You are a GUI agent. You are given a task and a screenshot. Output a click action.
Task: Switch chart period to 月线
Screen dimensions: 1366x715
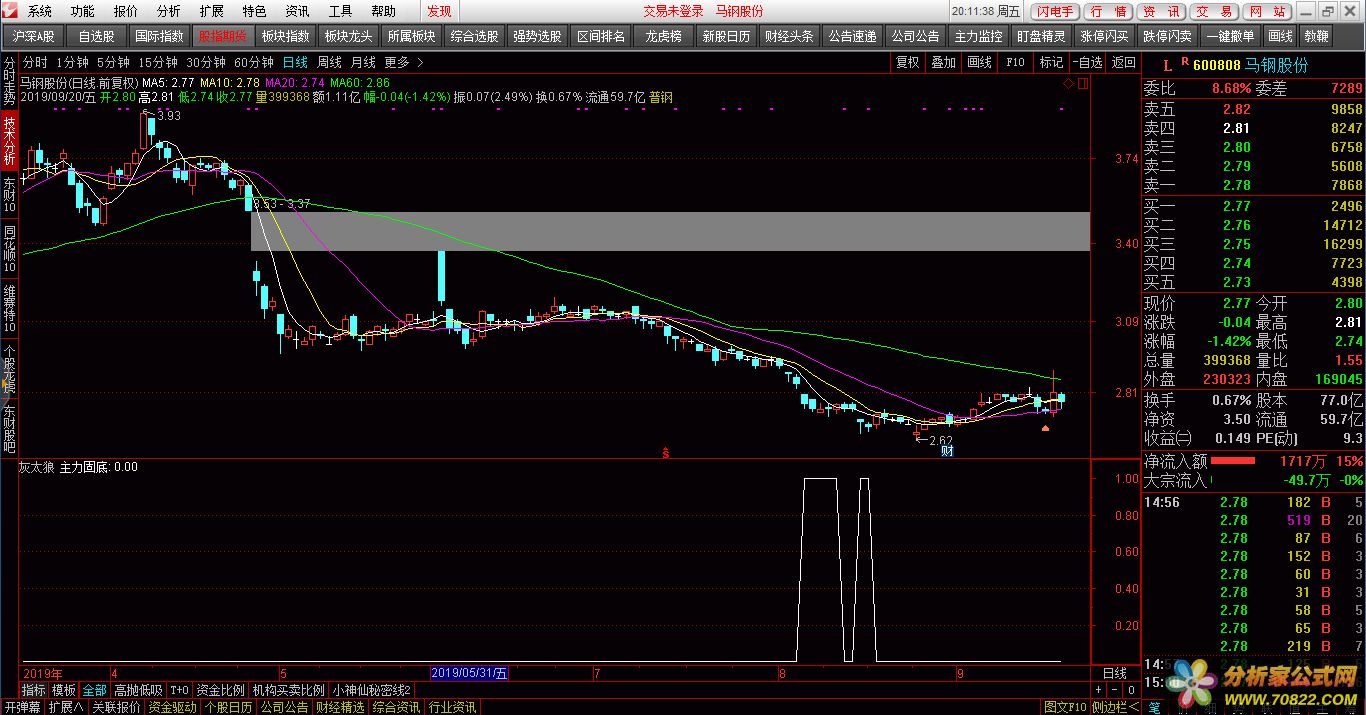point(364,62)
